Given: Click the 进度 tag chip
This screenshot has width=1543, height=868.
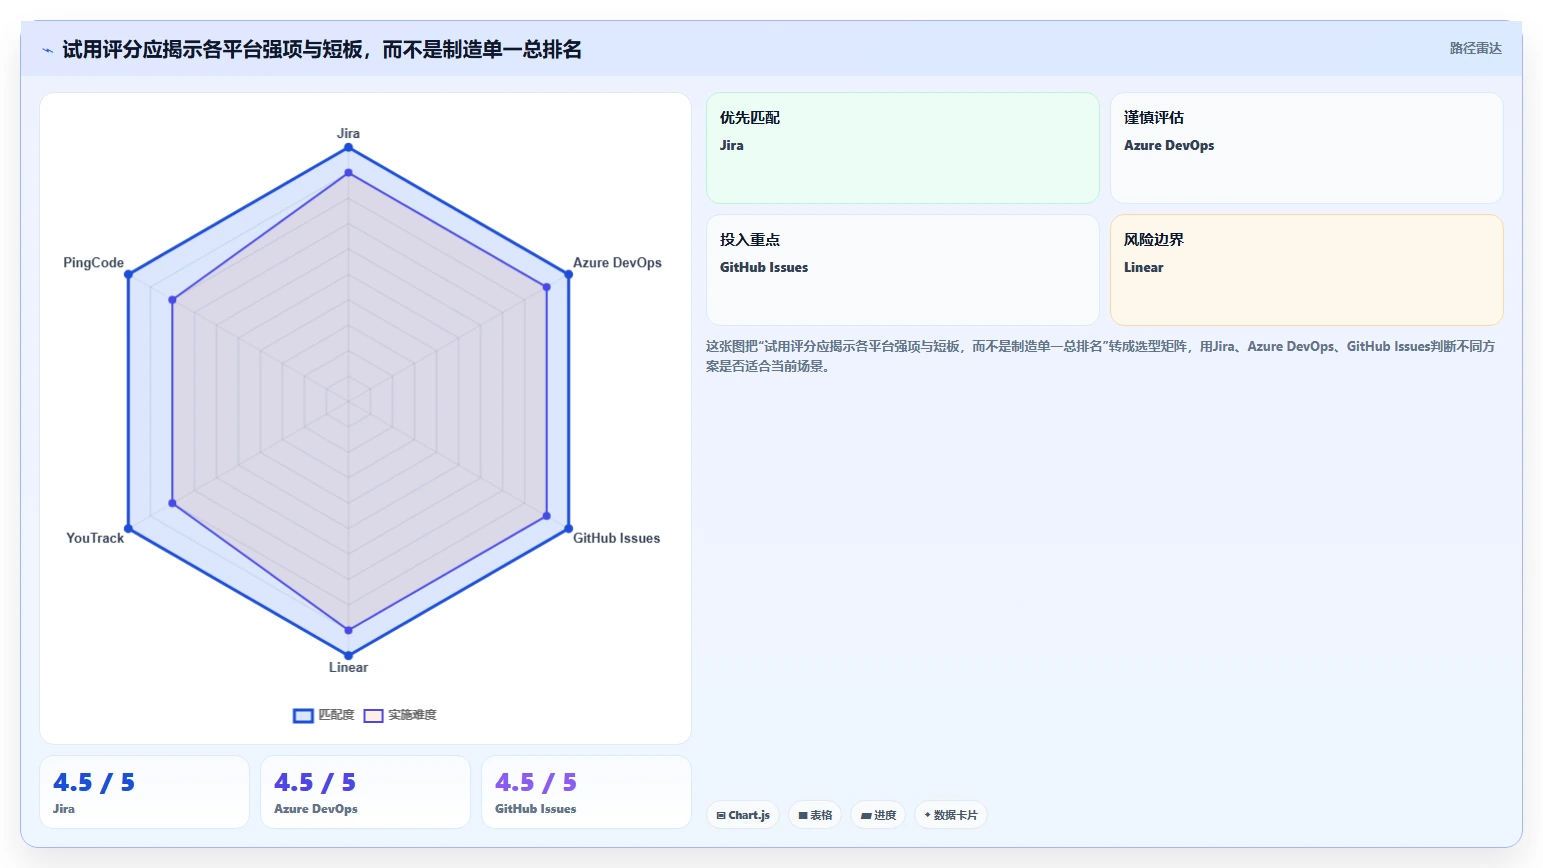Looking at the screenshot, I should 878,815.
